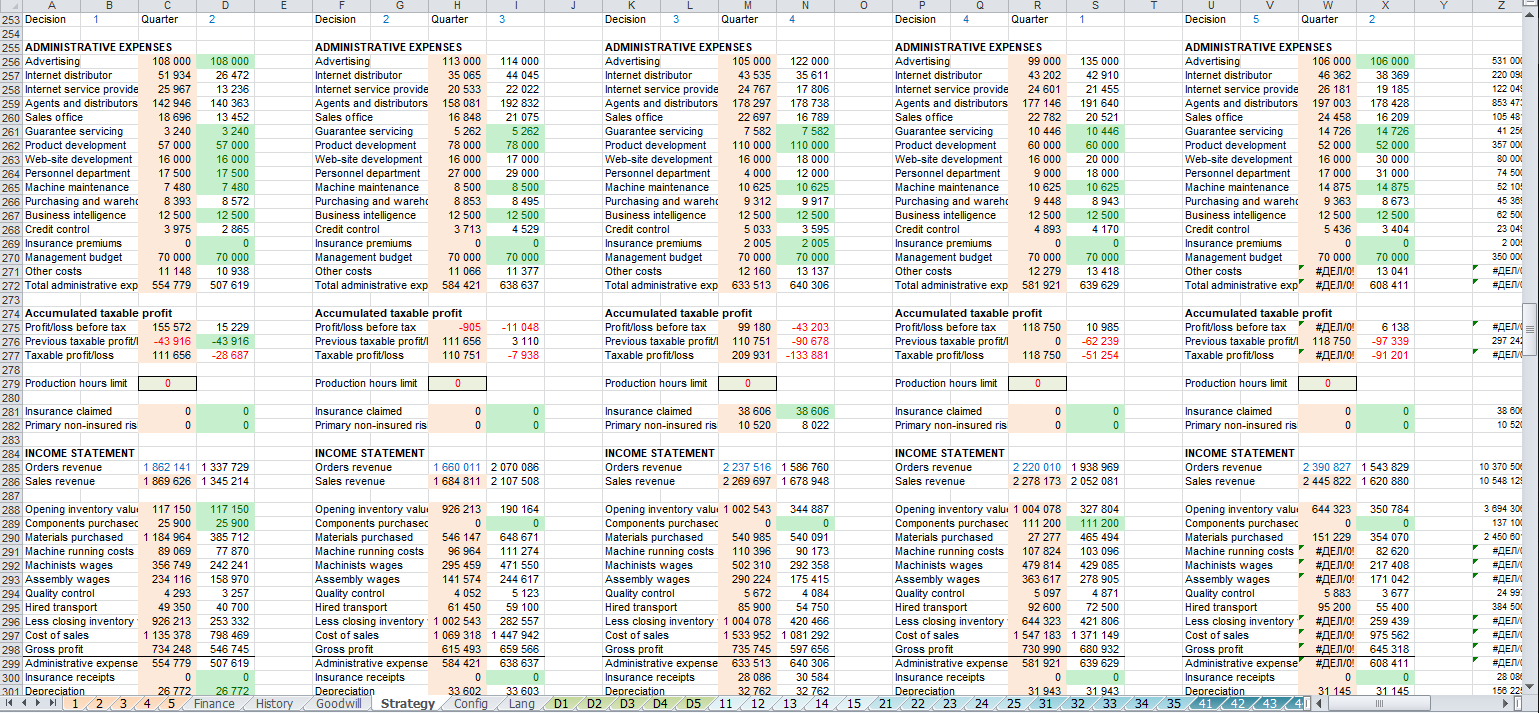
Task: Select INCOME STATEMENT heading in column K
Action: tap(660, 453)
